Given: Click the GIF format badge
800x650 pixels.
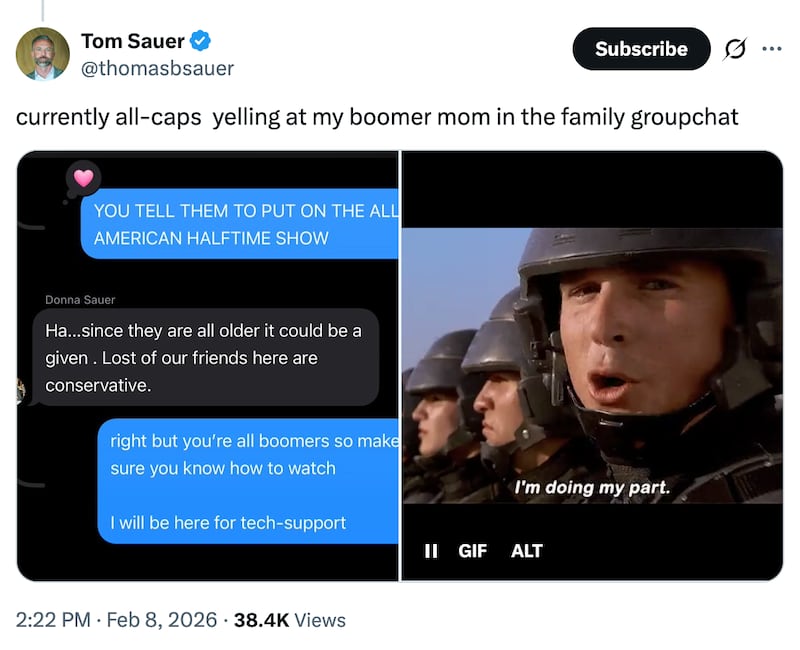Looking at the screenshot, I should [x=473, y=550].
